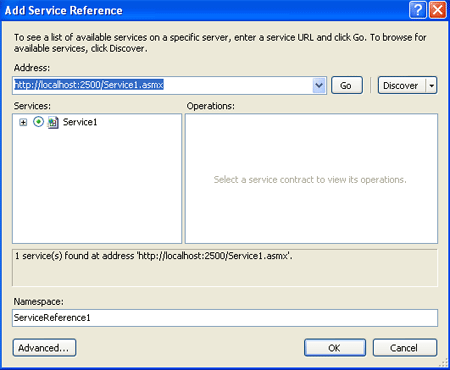The image size is (450, 370).
Task: Click the Go button
Action: pos(347,85)
